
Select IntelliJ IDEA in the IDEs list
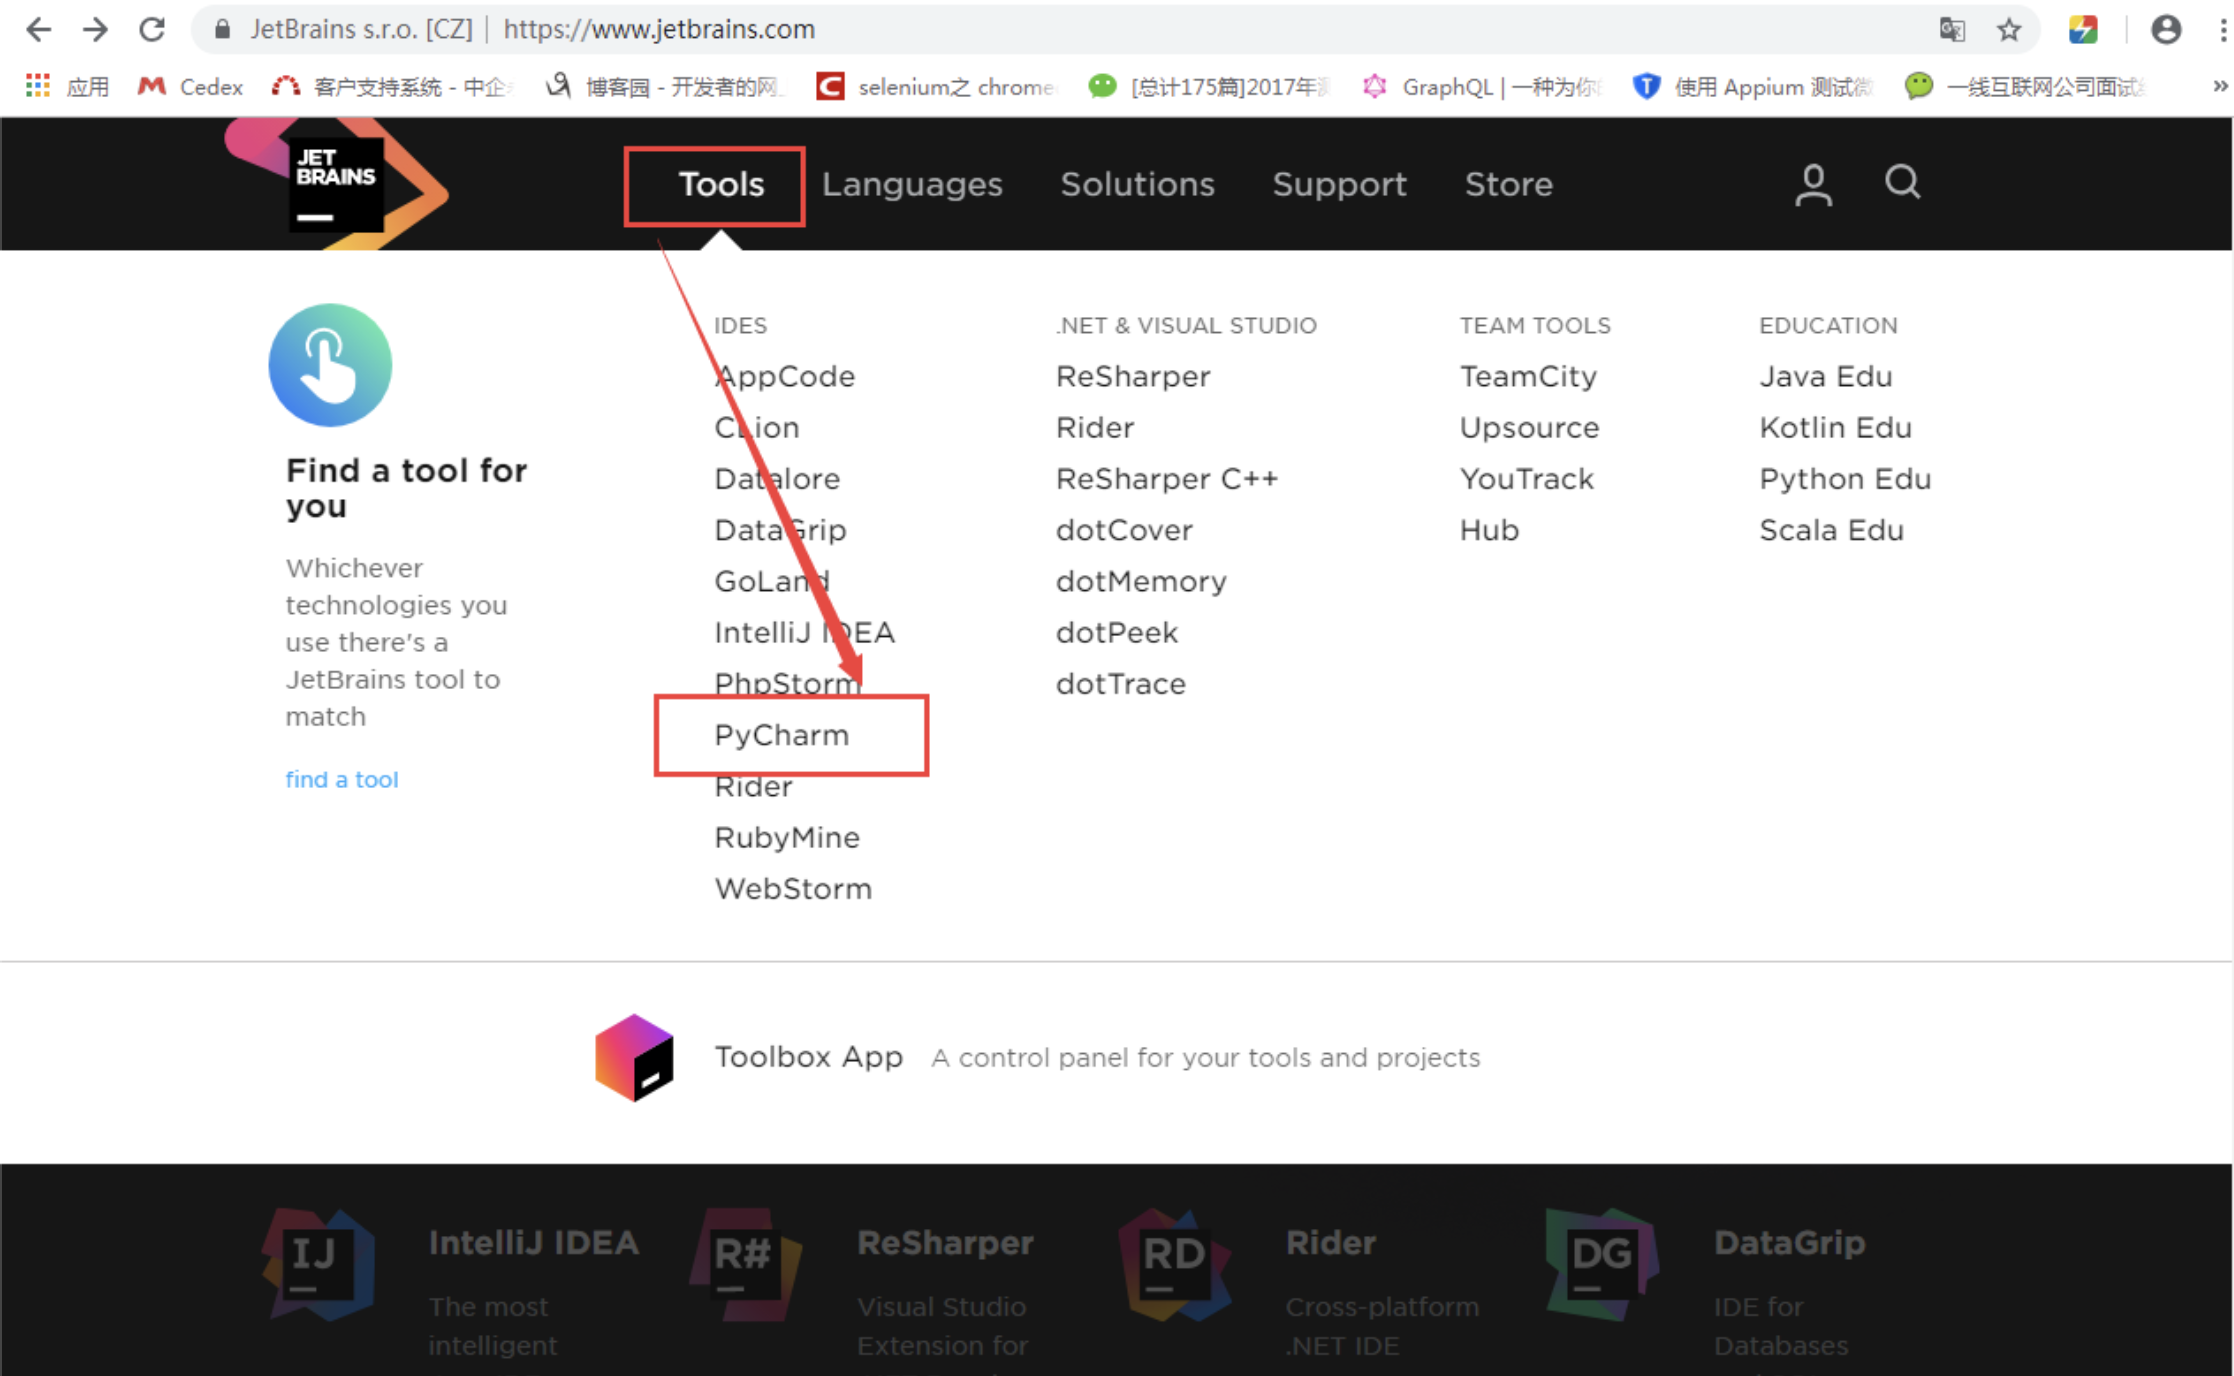[x=804, y=632]
